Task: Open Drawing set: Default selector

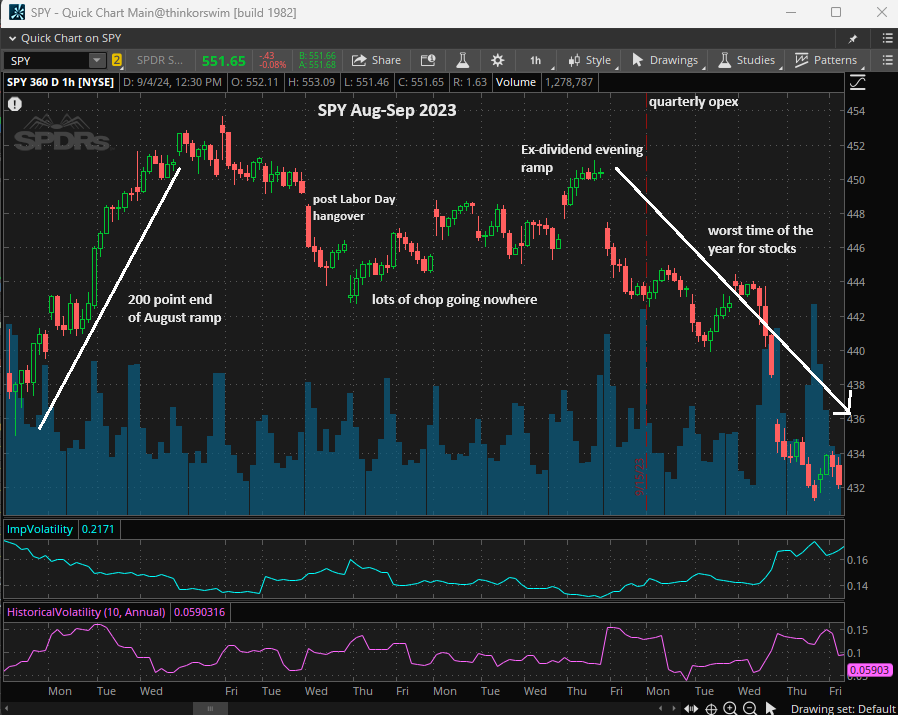Action: (x=843, y=709)
